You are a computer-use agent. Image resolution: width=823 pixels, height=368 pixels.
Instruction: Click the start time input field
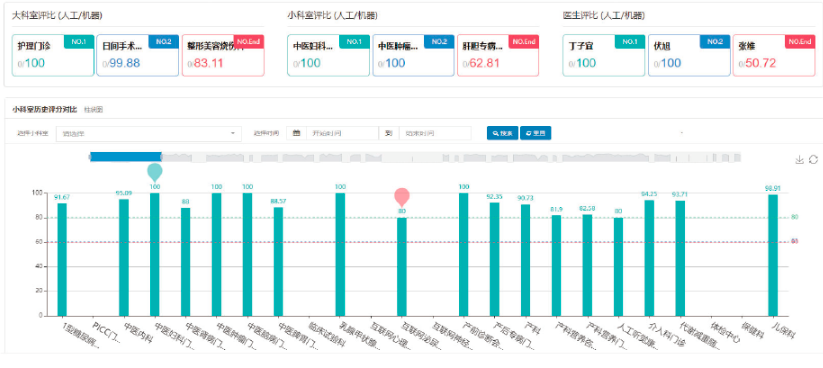[x=342, y=133]
